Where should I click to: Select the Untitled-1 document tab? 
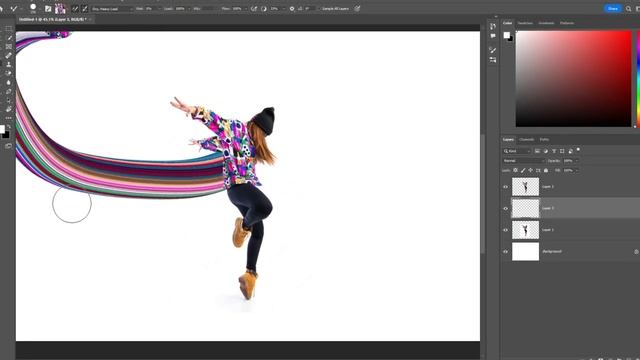pyautogui.click(x=52, y=19)
